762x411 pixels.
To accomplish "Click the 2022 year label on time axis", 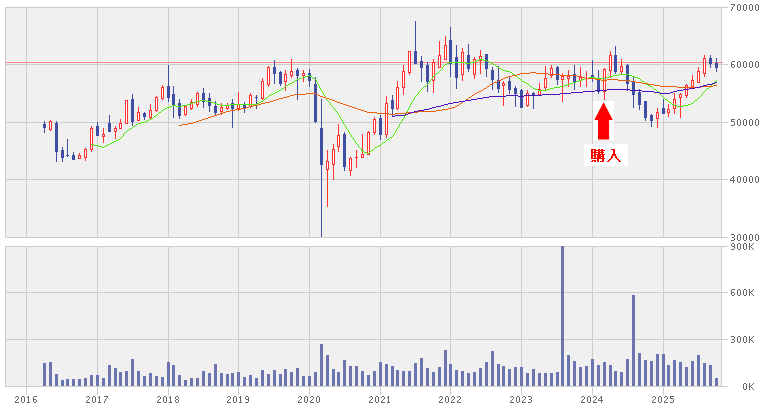I will click(450, 400).
